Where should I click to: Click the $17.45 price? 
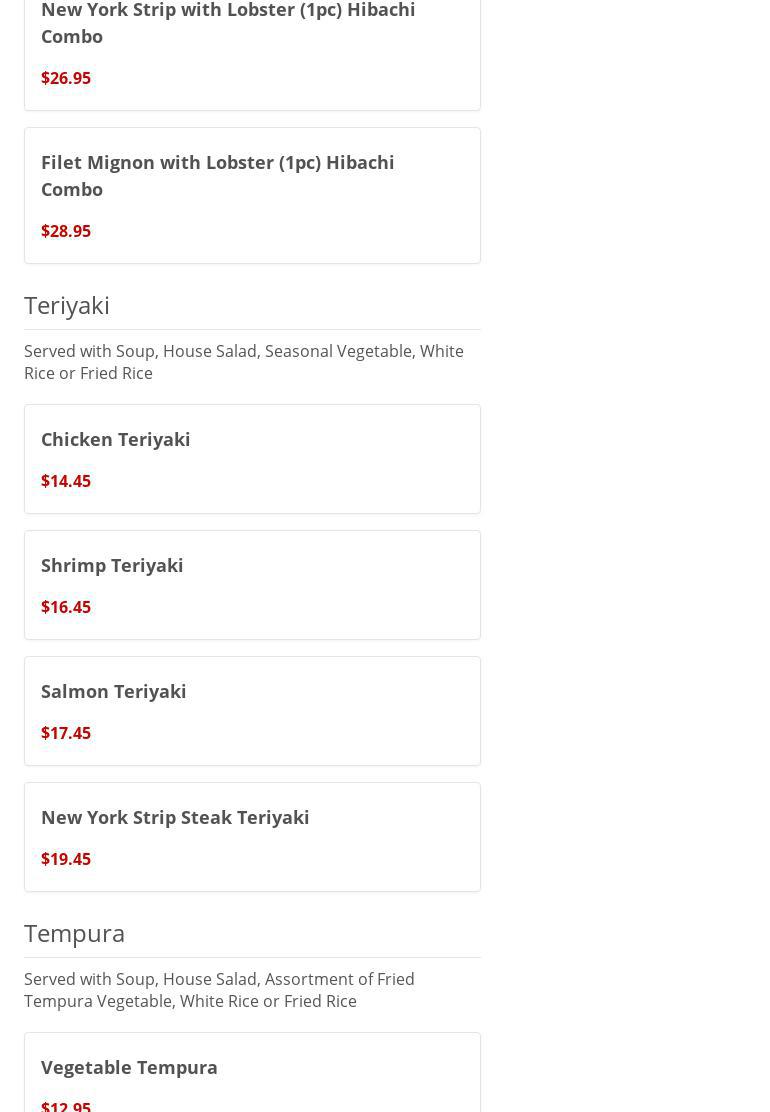click(x=66, y=733)
